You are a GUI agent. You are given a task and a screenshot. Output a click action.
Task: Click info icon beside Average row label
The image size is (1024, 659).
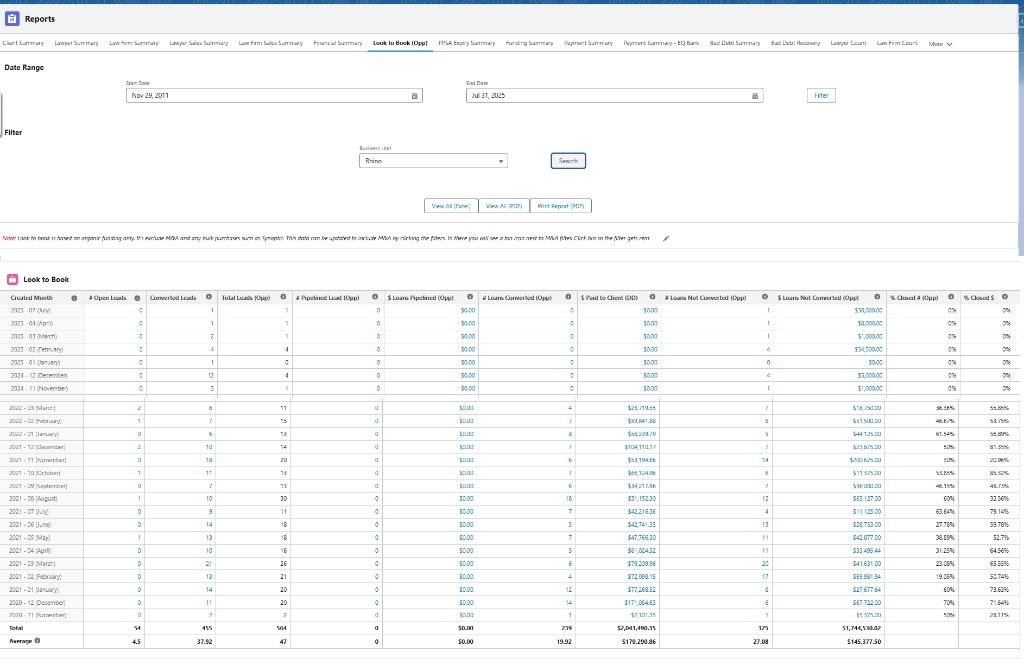pos(37,641)
